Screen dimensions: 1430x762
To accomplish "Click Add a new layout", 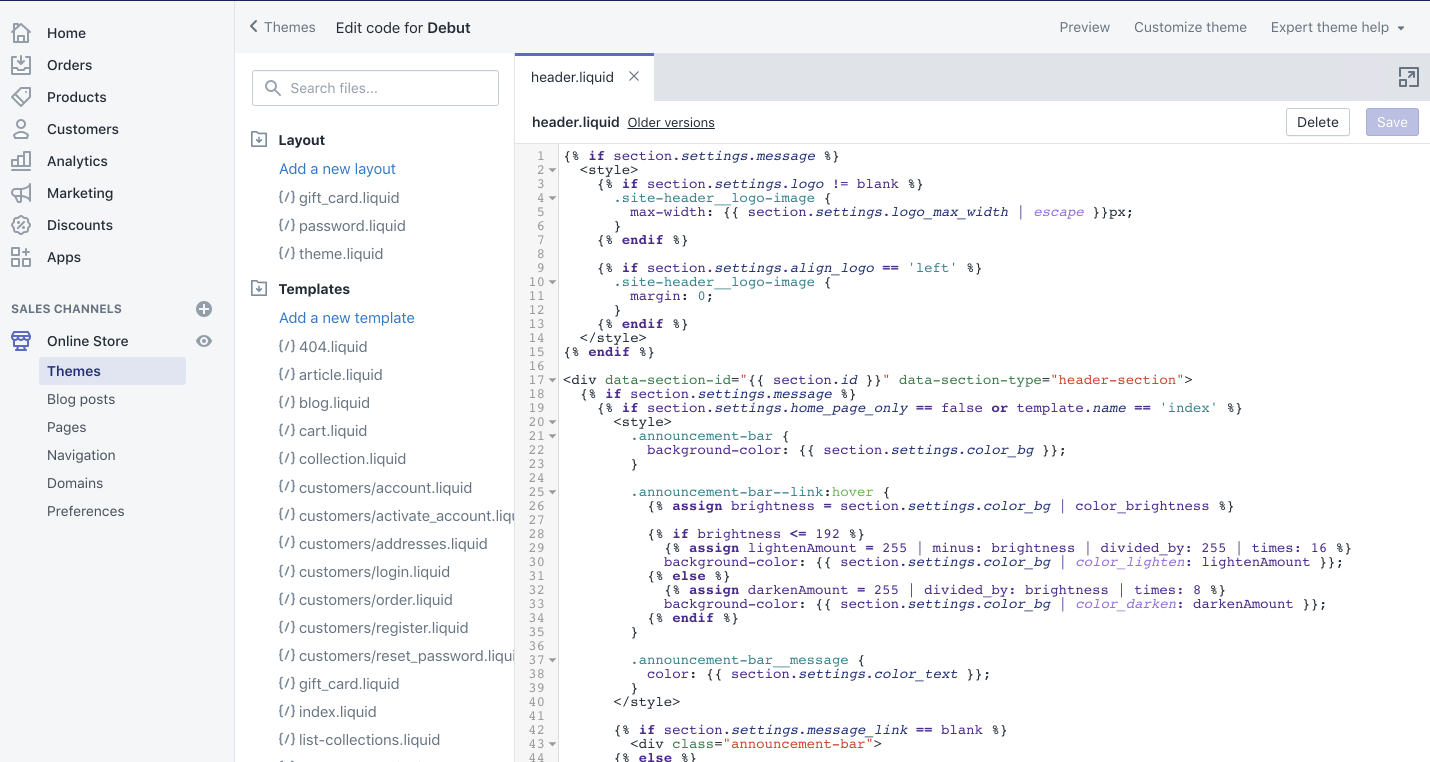I will coord(337,169).
